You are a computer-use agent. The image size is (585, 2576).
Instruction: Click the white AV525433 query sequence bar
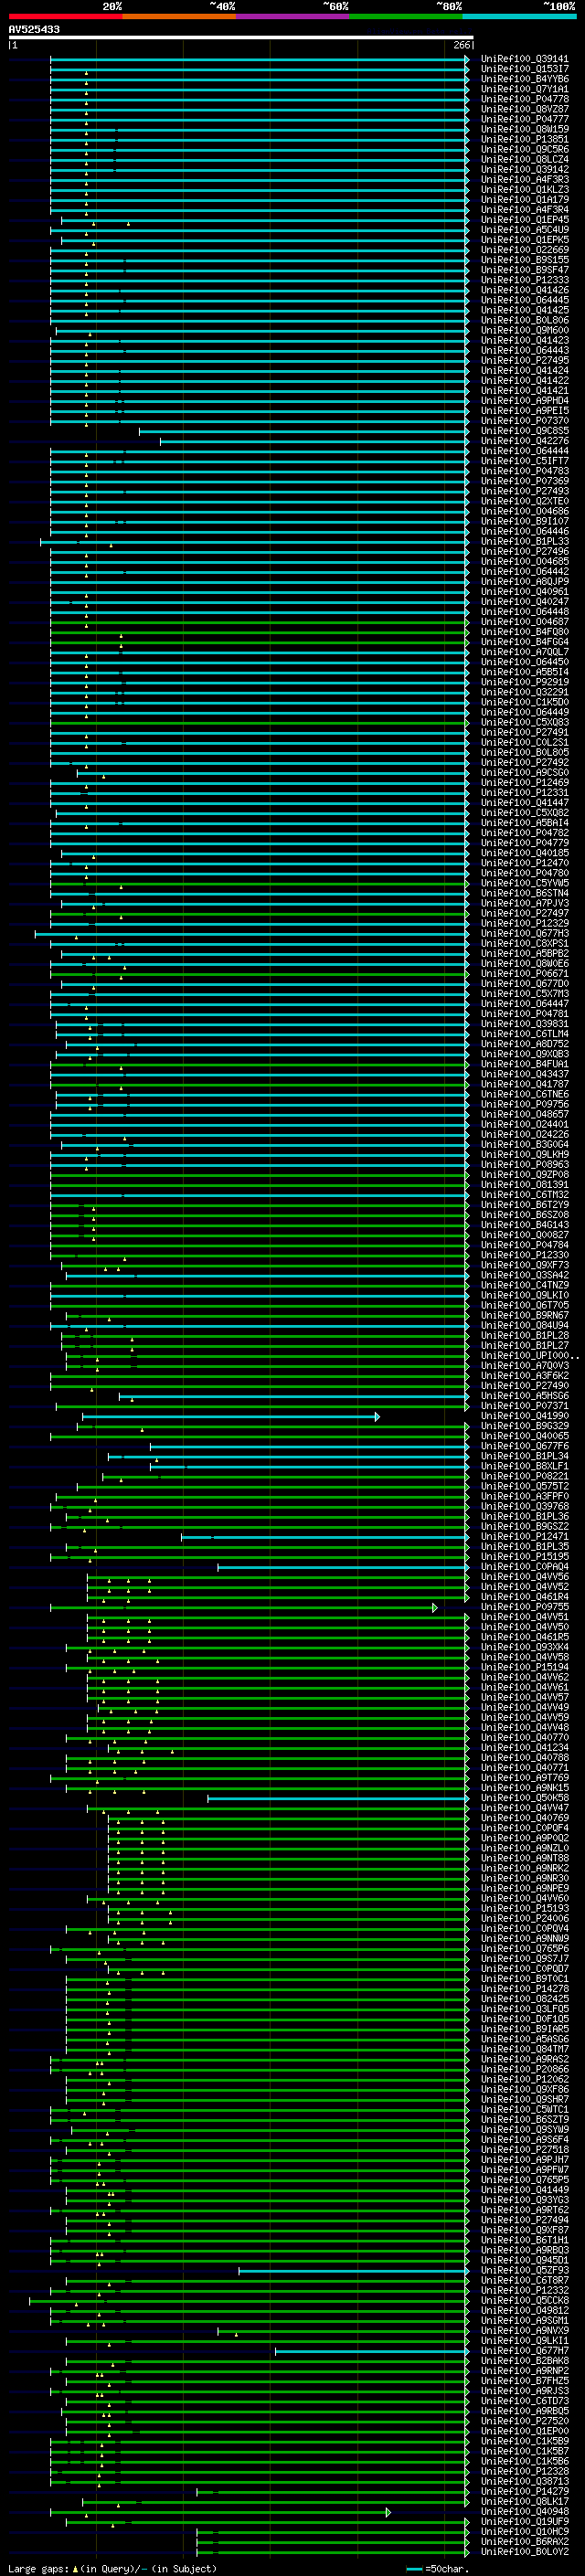click(241, 37)
